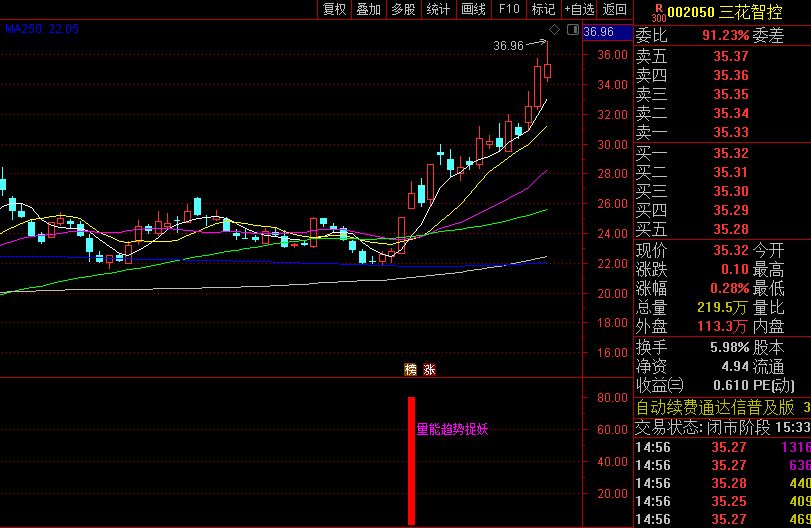The height and width of the screenshot is (528, 811).
Task: Select 卖三 price 35.35
Action: [x=731, y=94]
